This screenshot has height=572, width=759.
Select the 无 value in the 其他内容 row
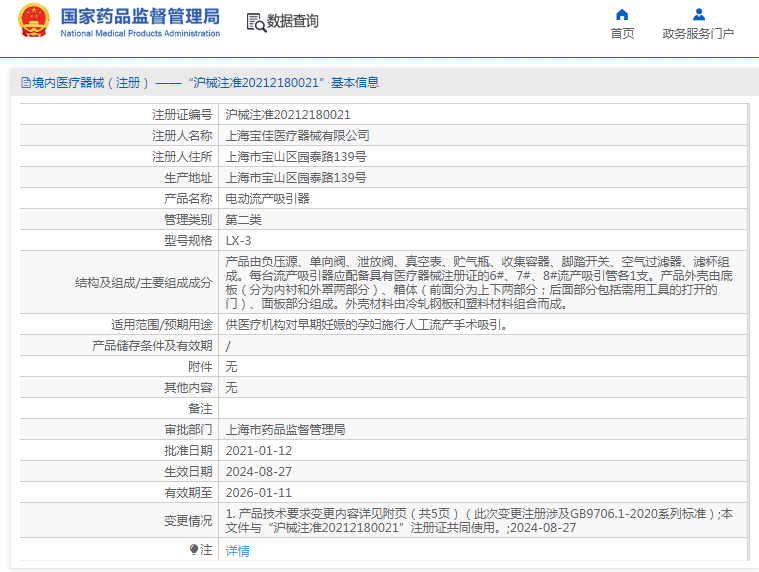click(231, 388)
